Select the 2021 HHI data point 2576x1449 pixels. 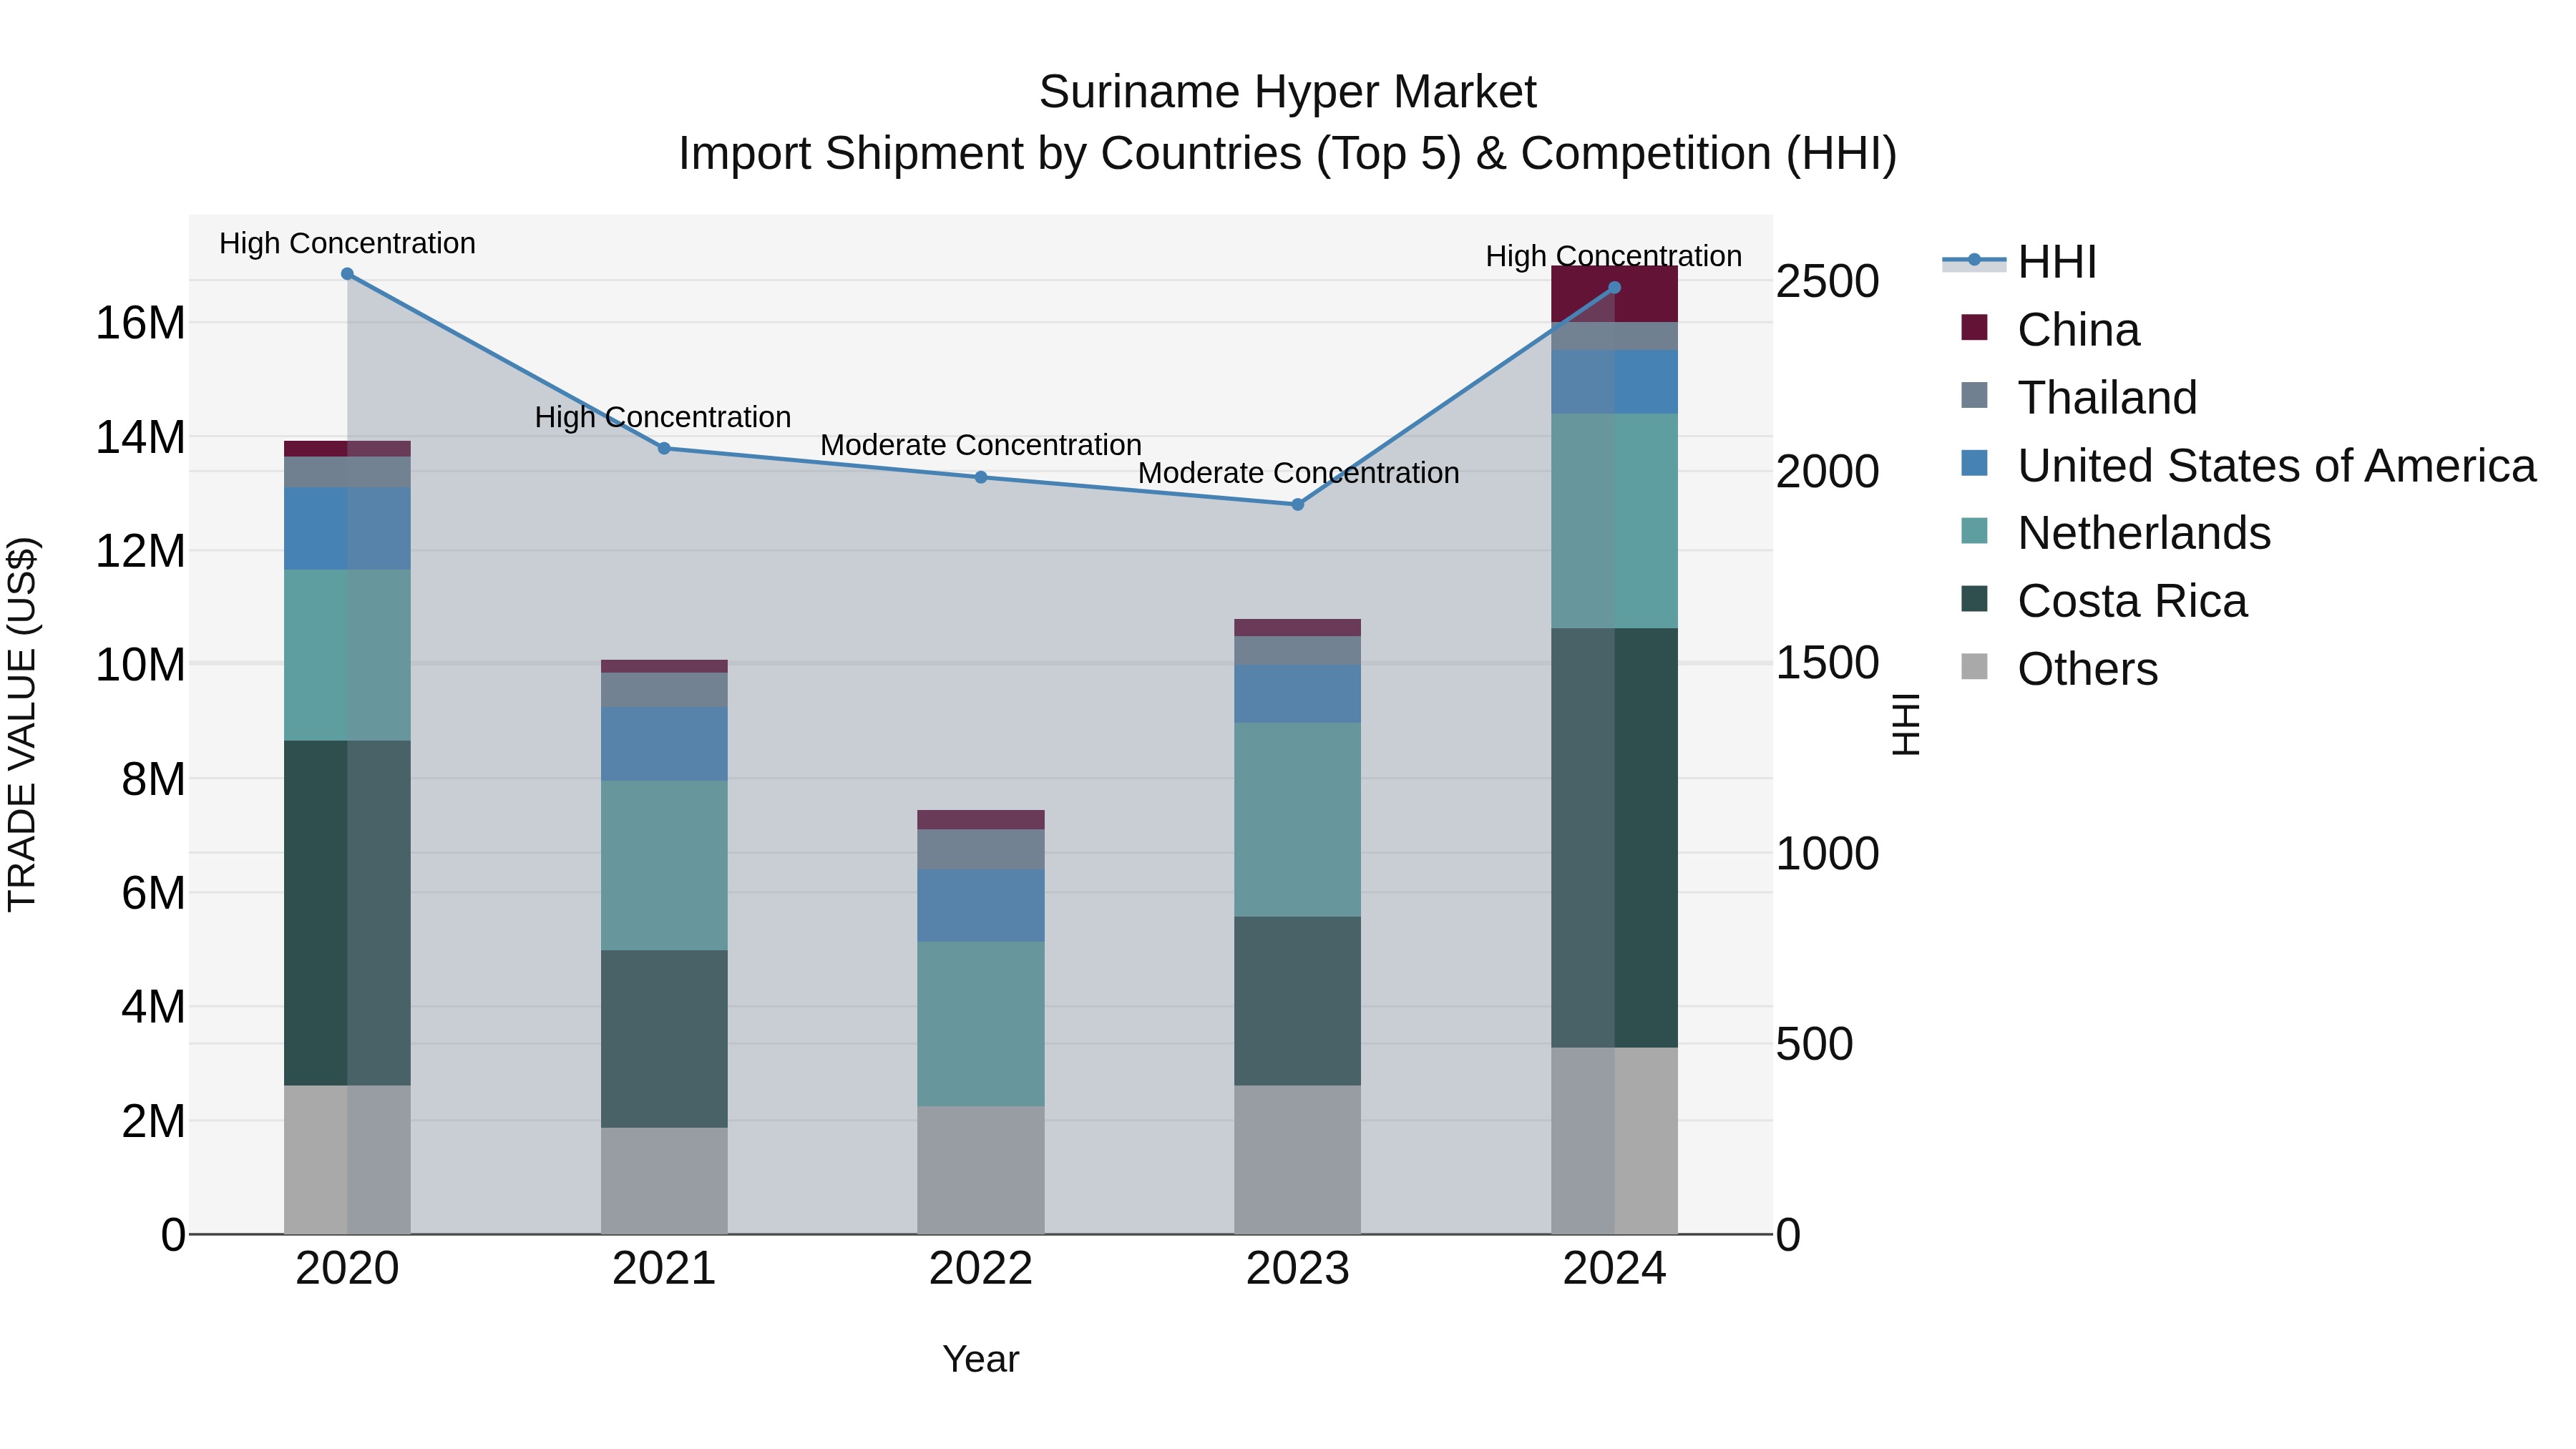click(664, 448)
